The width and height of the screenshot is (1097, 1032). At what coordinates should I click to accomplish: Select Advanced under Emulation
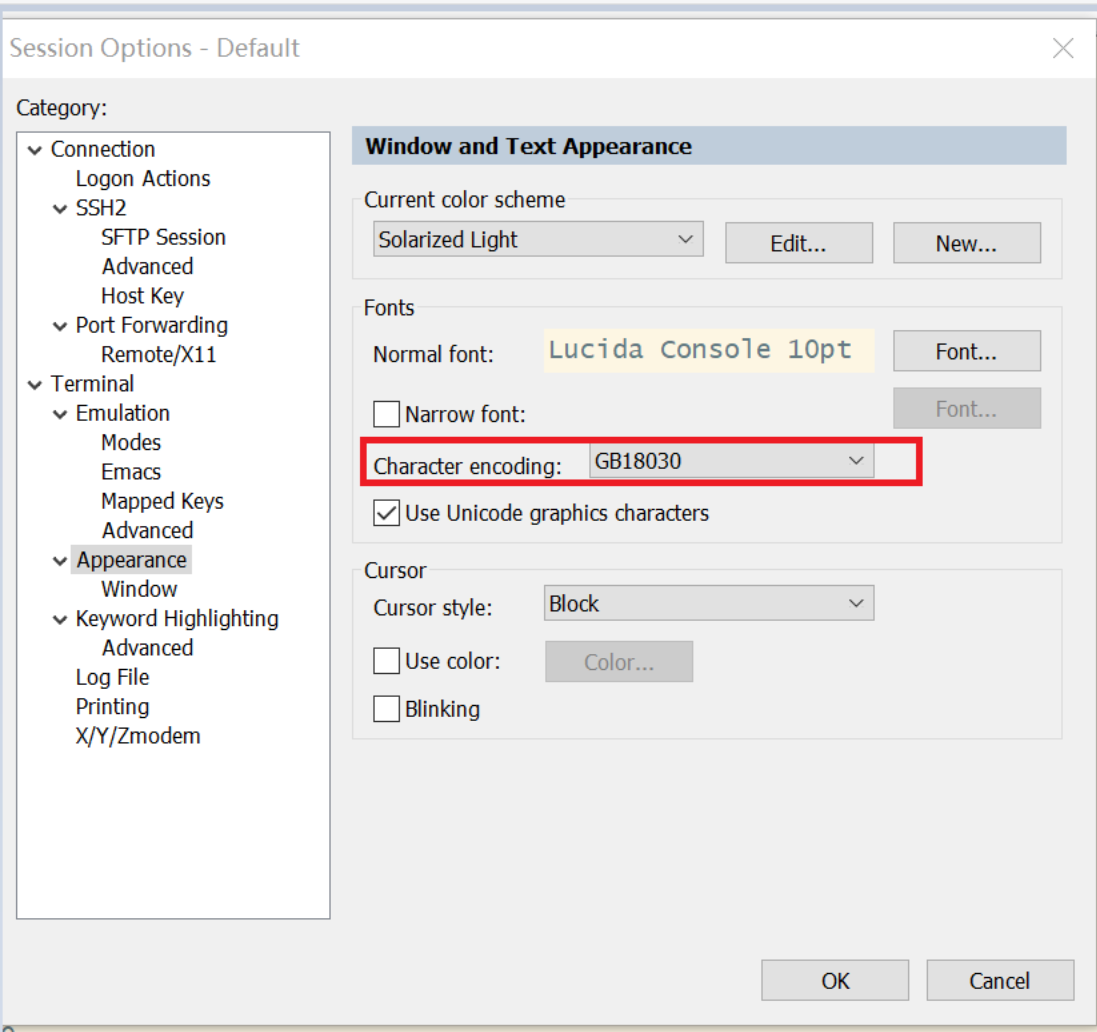(x=147, y=531)
